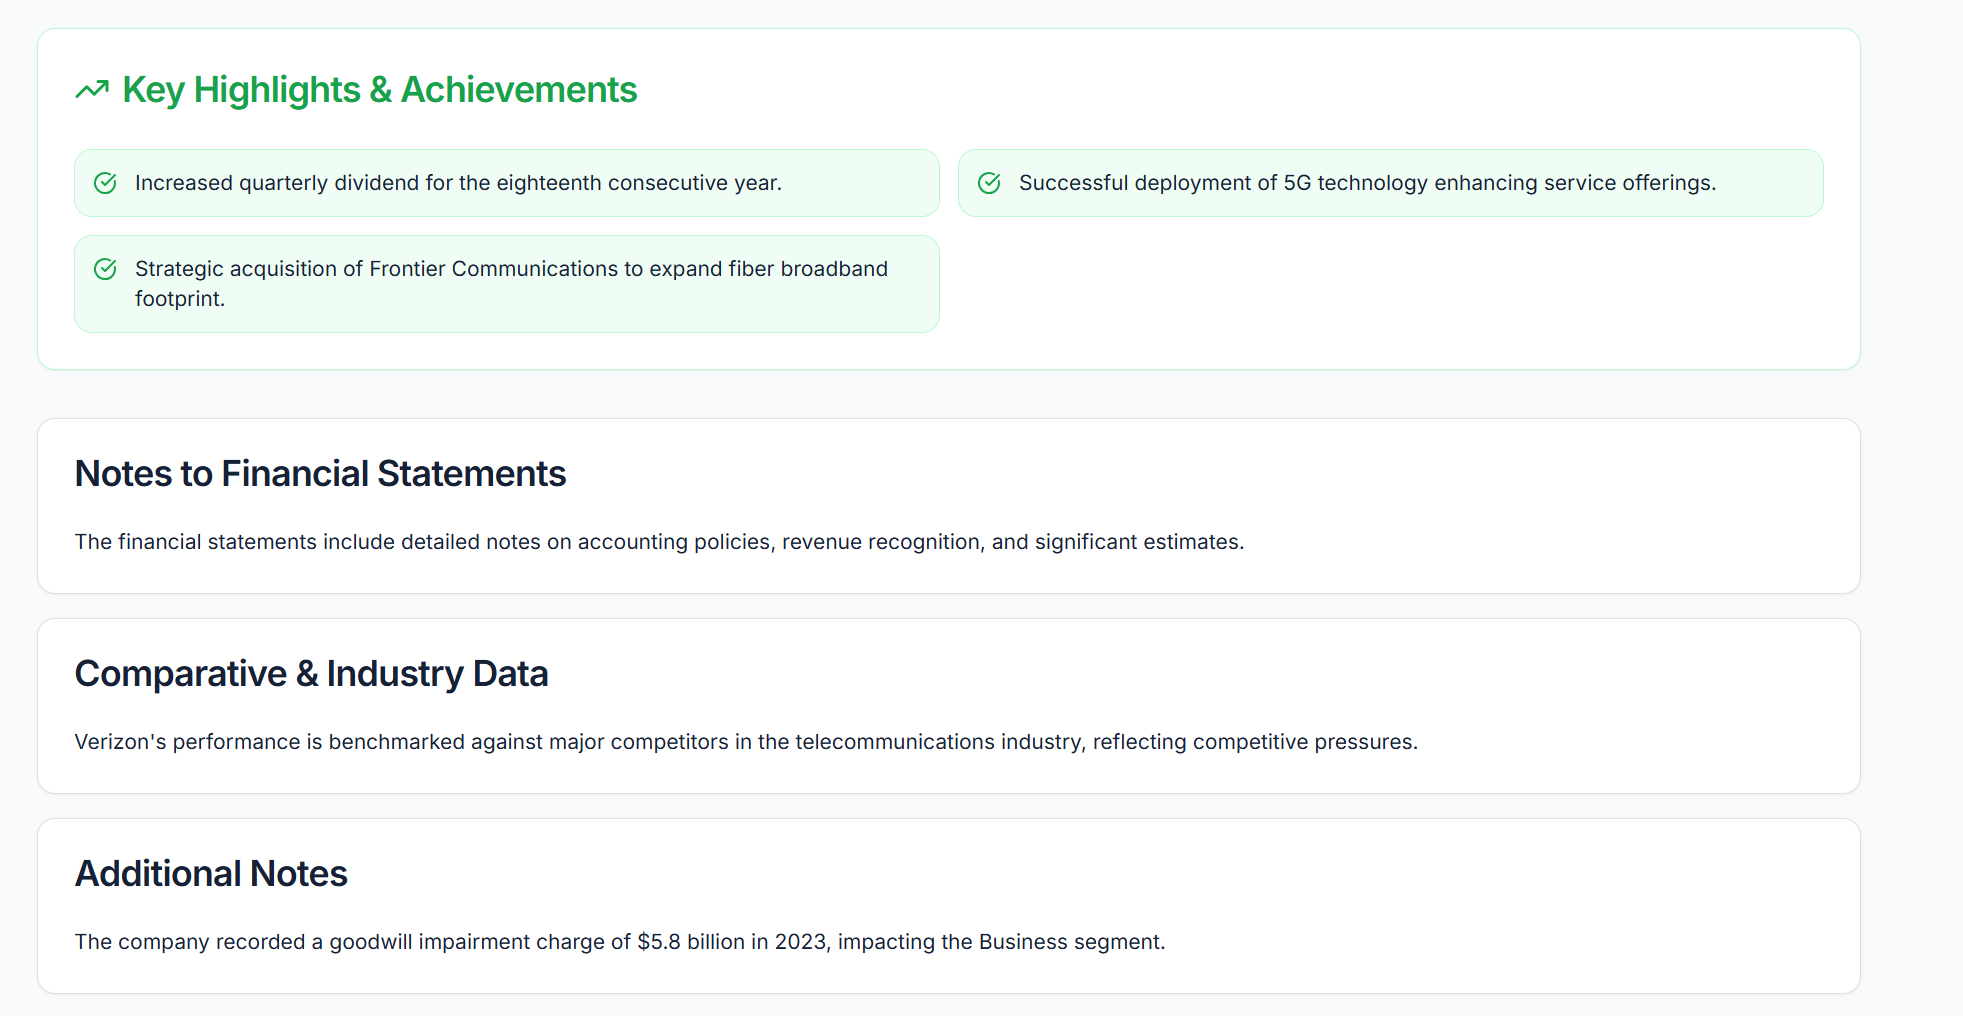Image resolution: width=1963 pixels, height=1016 pixels.
Task: Click the Additional Notes heading
Action: (x=211, y=874)
